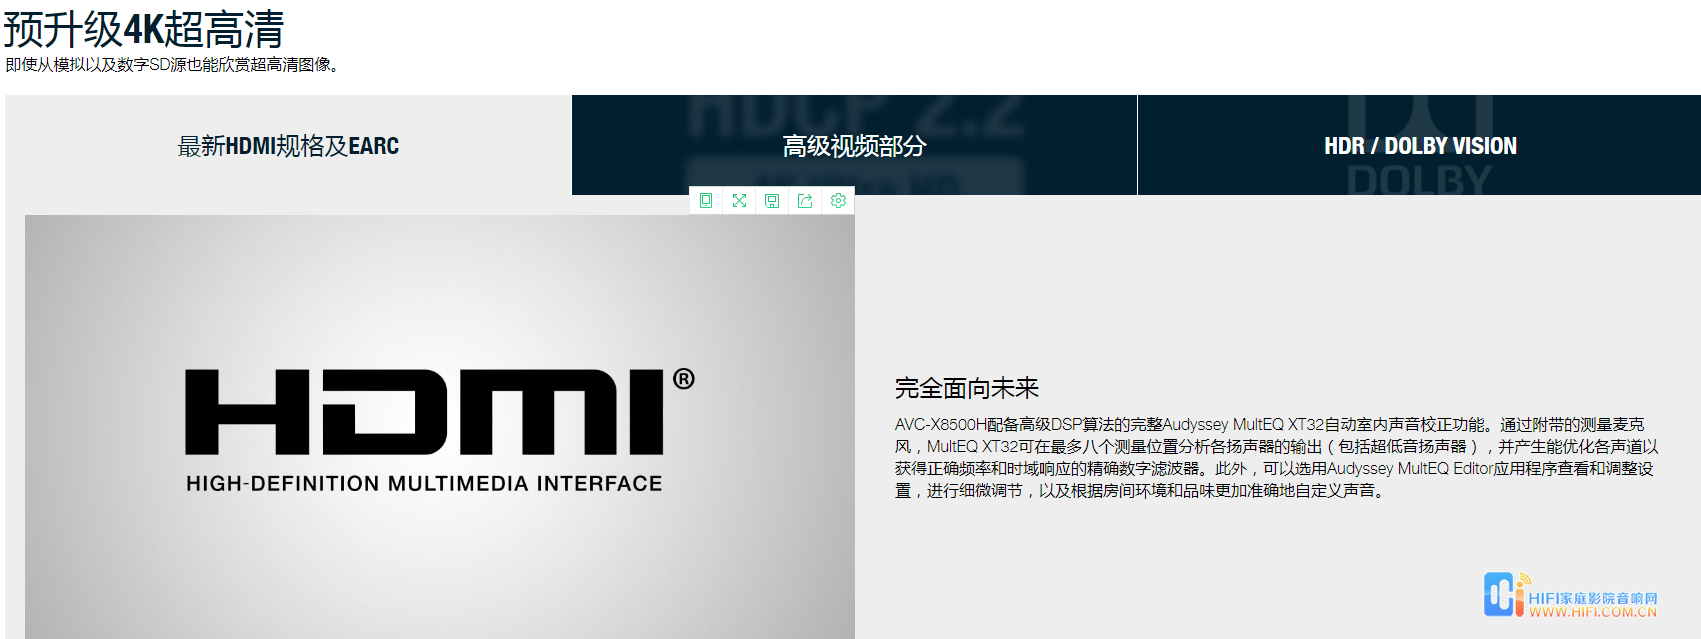Select the 最新HDMI规格及EARC tab
This screenshot has width=1701, height=639.
pyautogui.click(x=288, y=146)
